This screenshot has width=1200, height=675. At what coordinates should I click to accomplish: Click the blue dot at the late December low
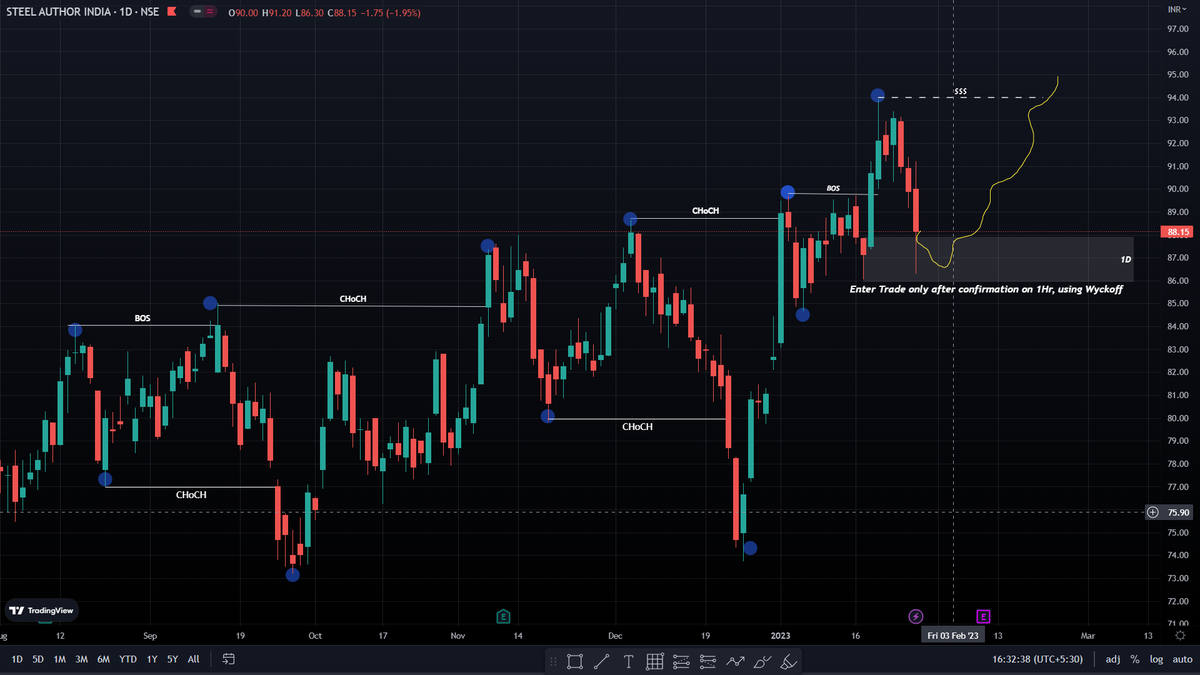[x=750, y=548]
